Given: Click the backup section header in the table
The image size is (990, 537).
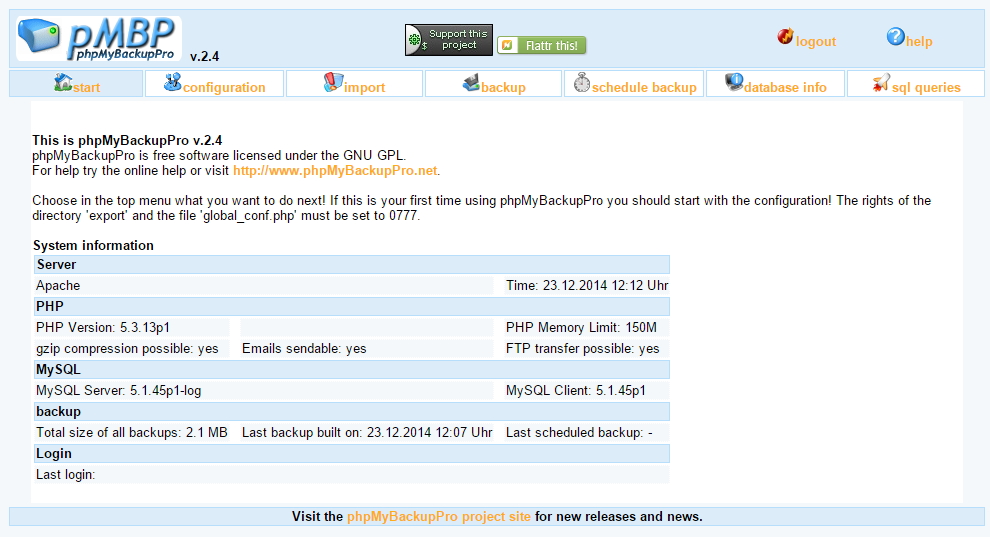Looking at the screenshot, I should [352, 411].
